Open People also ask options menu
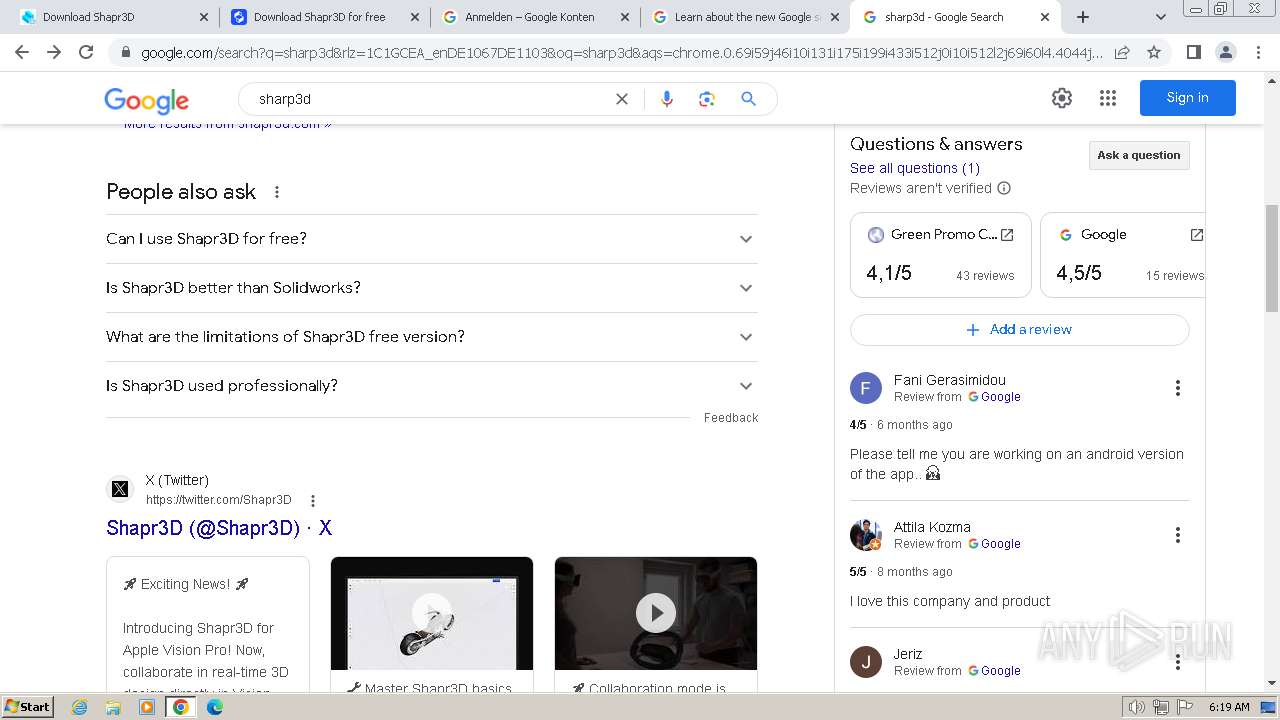This screenshot has width=1280, height=720. (x=277, y=192)
